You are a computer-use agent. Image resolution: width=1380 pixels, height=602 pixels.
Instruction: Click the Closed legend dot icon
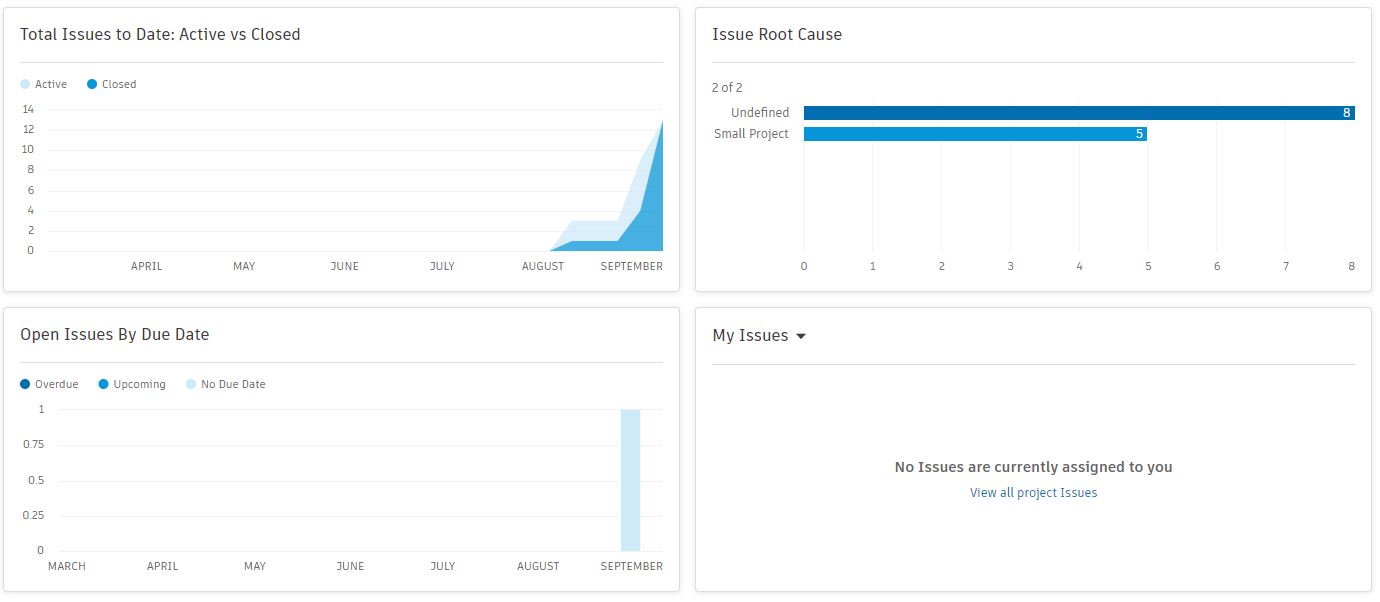click(92, 84)
